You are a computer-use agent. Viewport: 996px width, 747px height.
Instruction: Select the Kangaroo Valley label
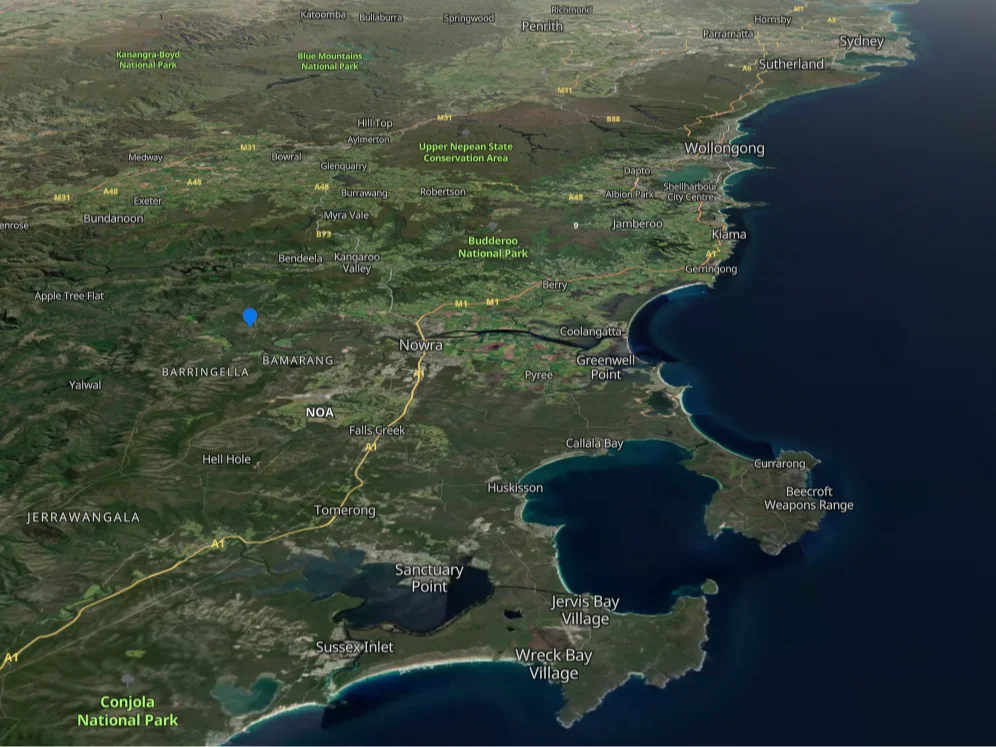point(357,263)
